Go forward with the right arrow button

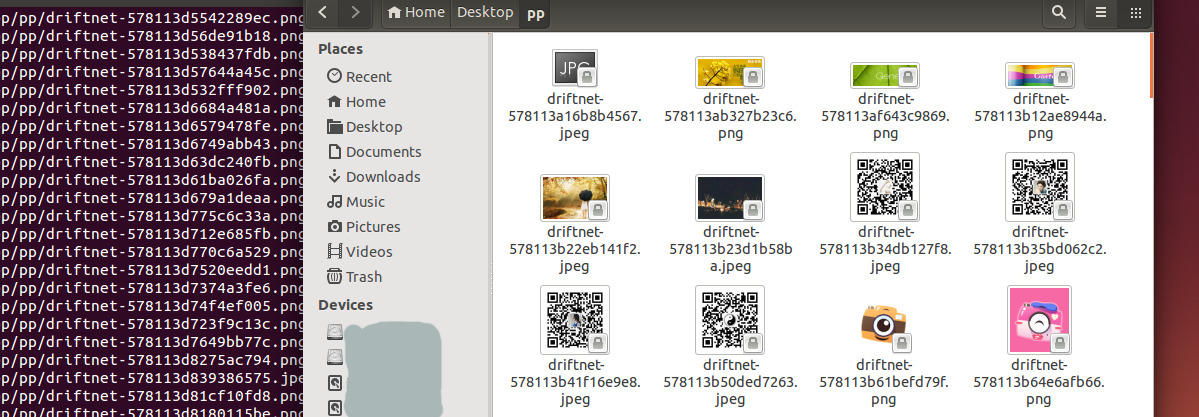356,11
